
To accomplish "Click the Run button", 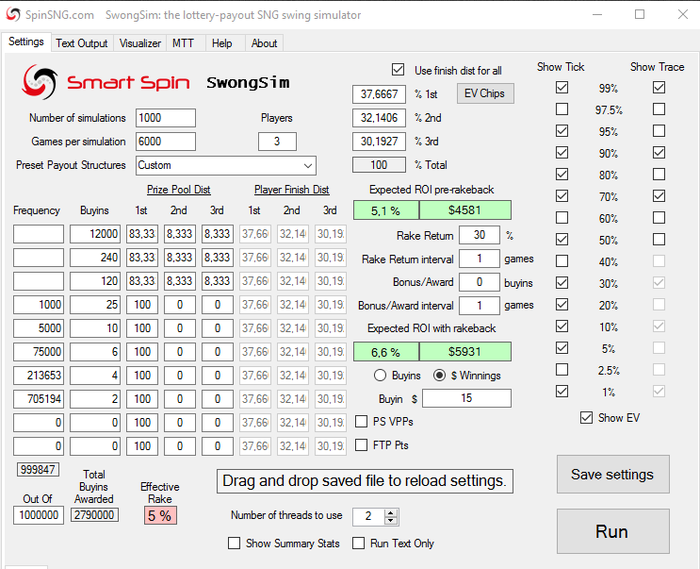I will (x=612, y=532).
